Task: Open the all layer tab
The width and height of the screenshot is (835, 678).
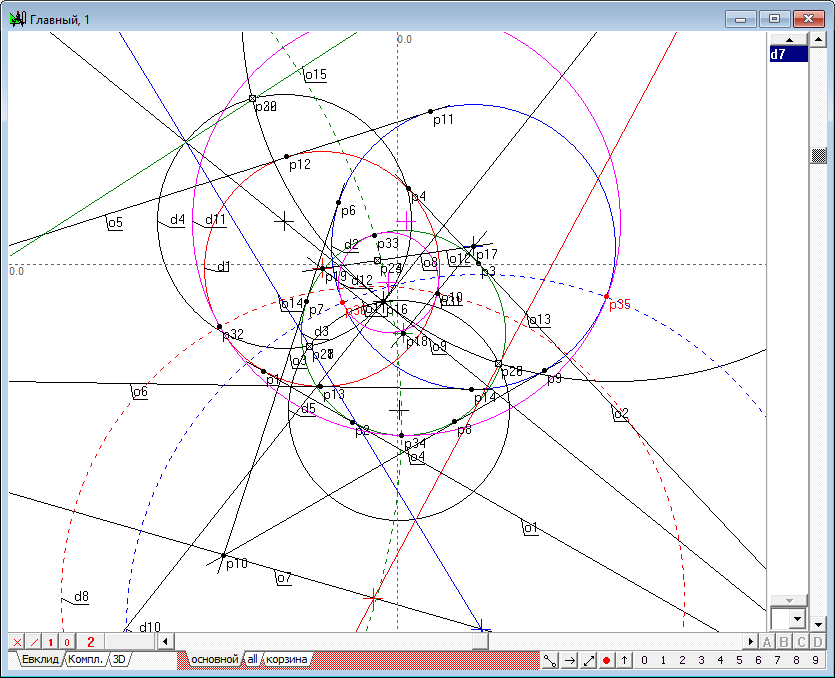Action: [252, 659]
